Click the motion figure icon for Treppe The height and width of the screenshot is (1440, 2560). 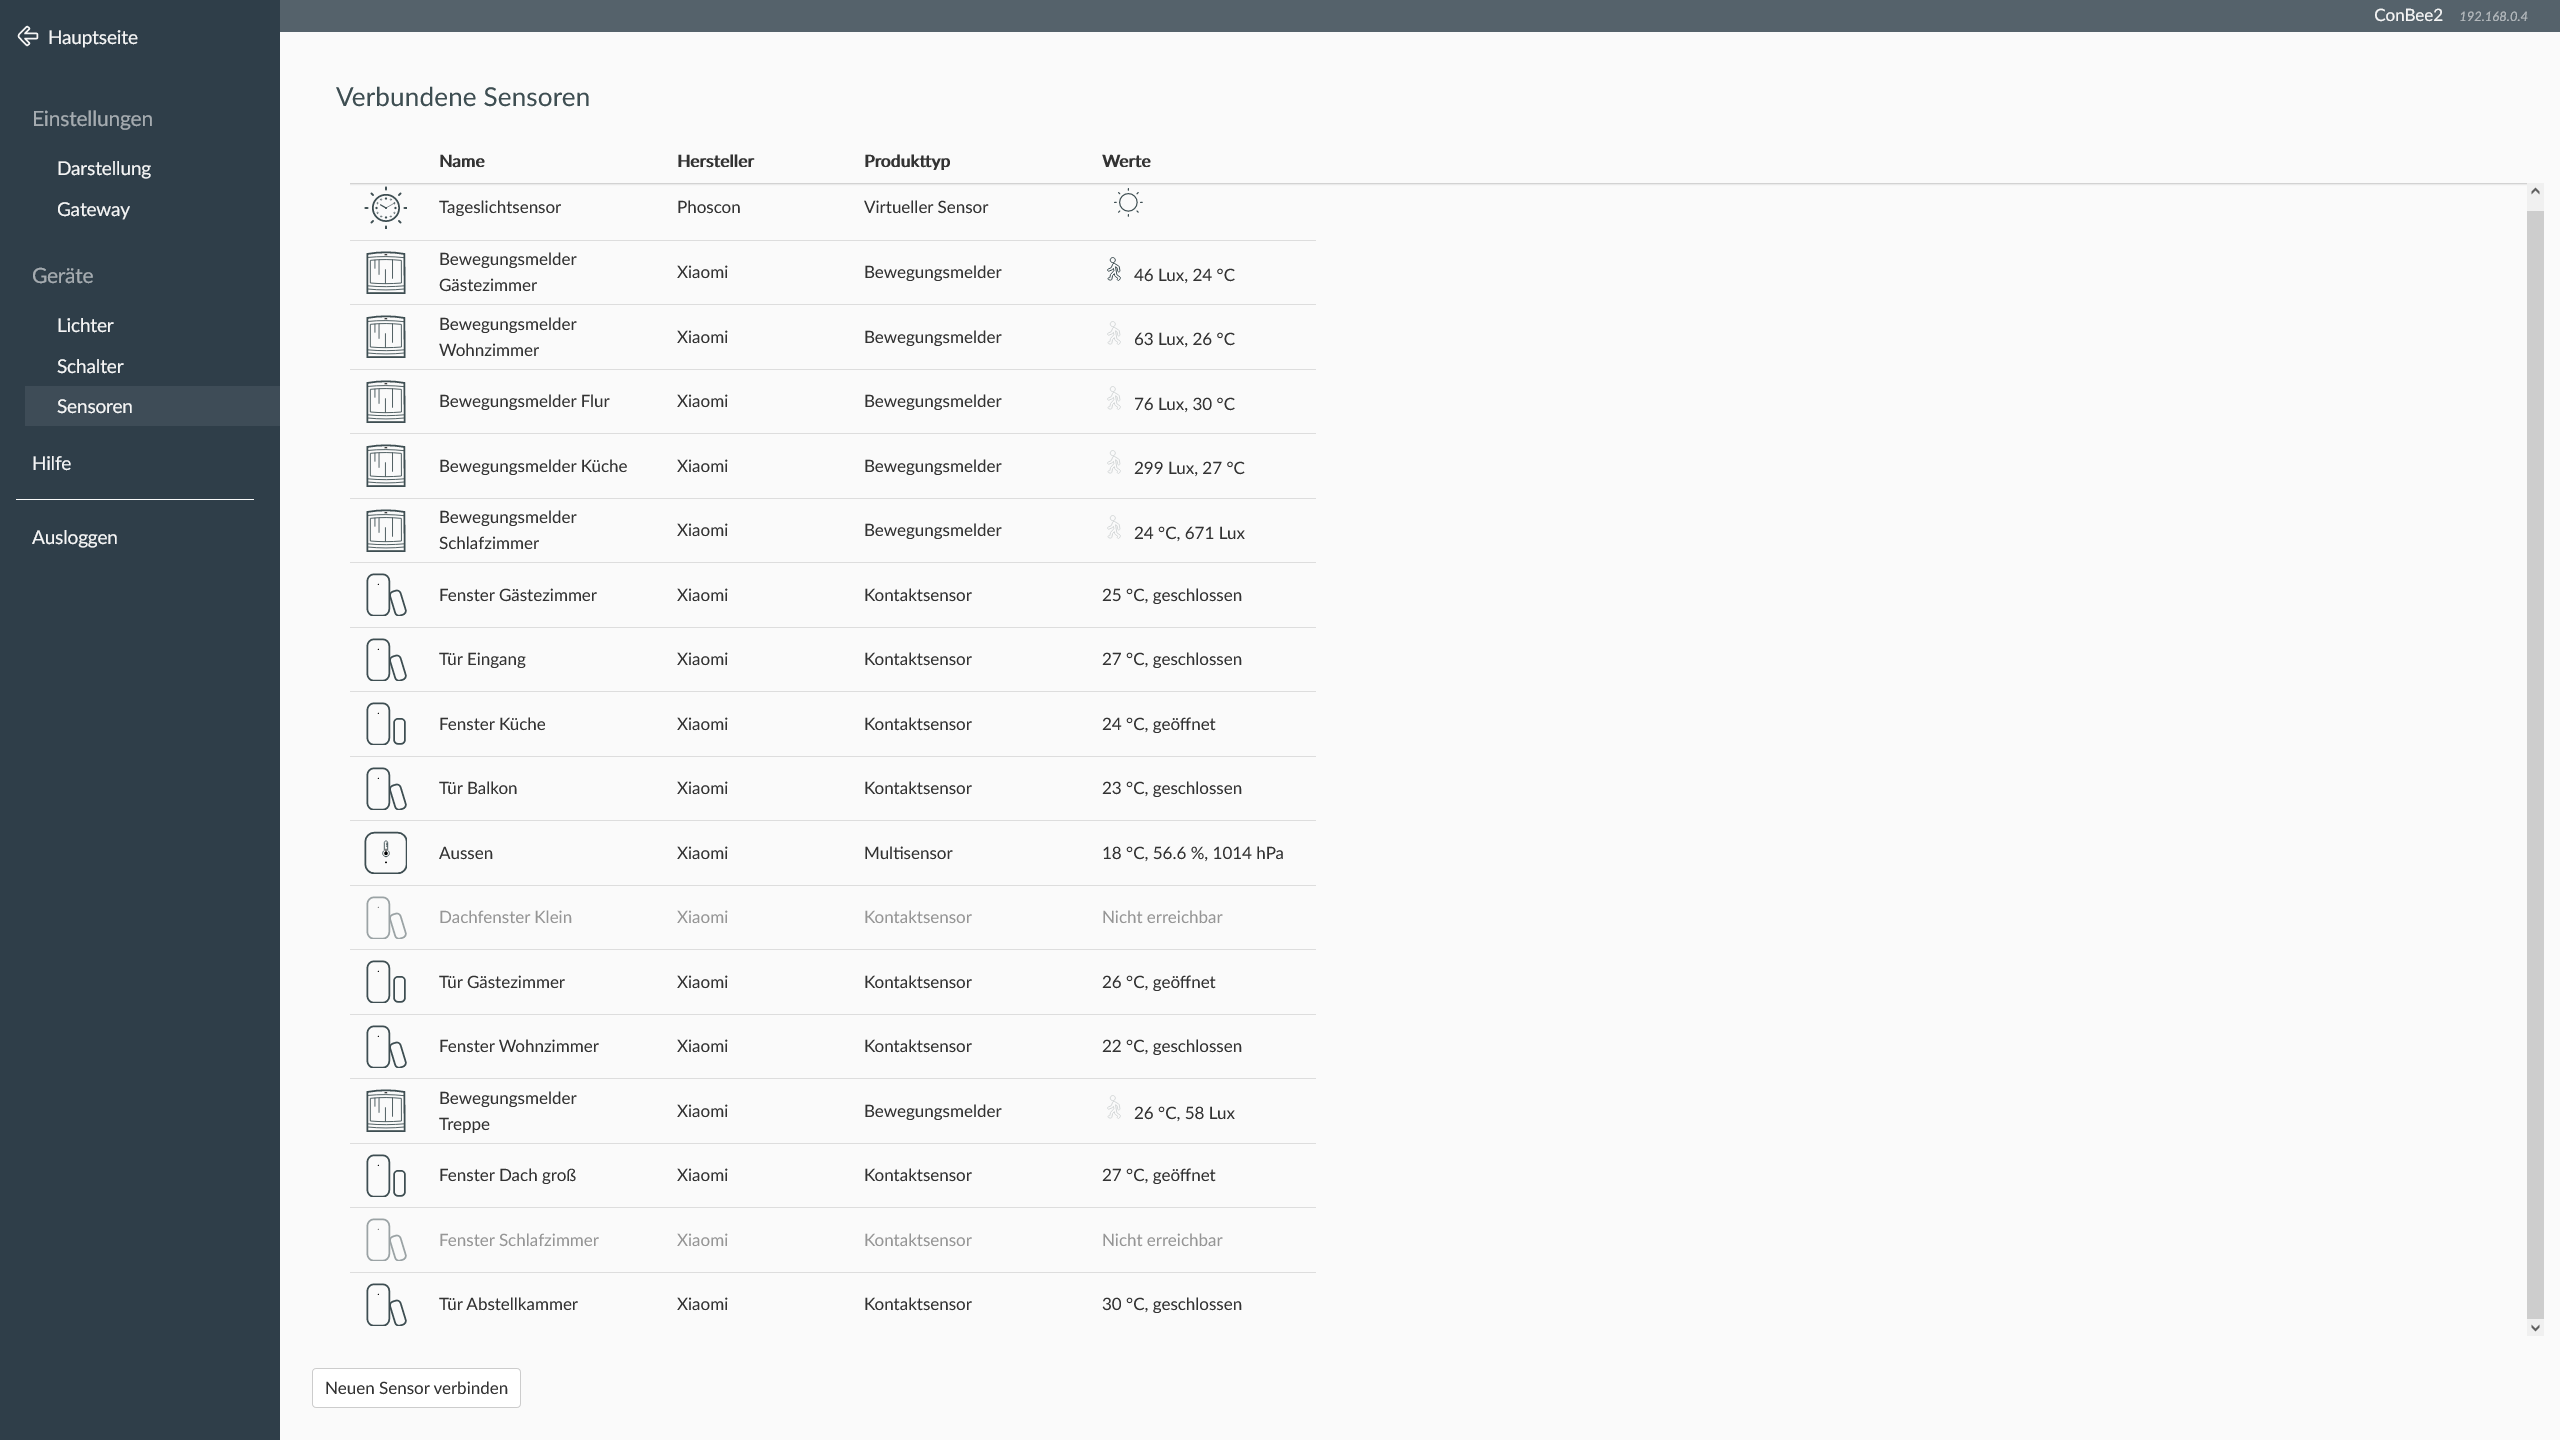coord(1114,1108)
